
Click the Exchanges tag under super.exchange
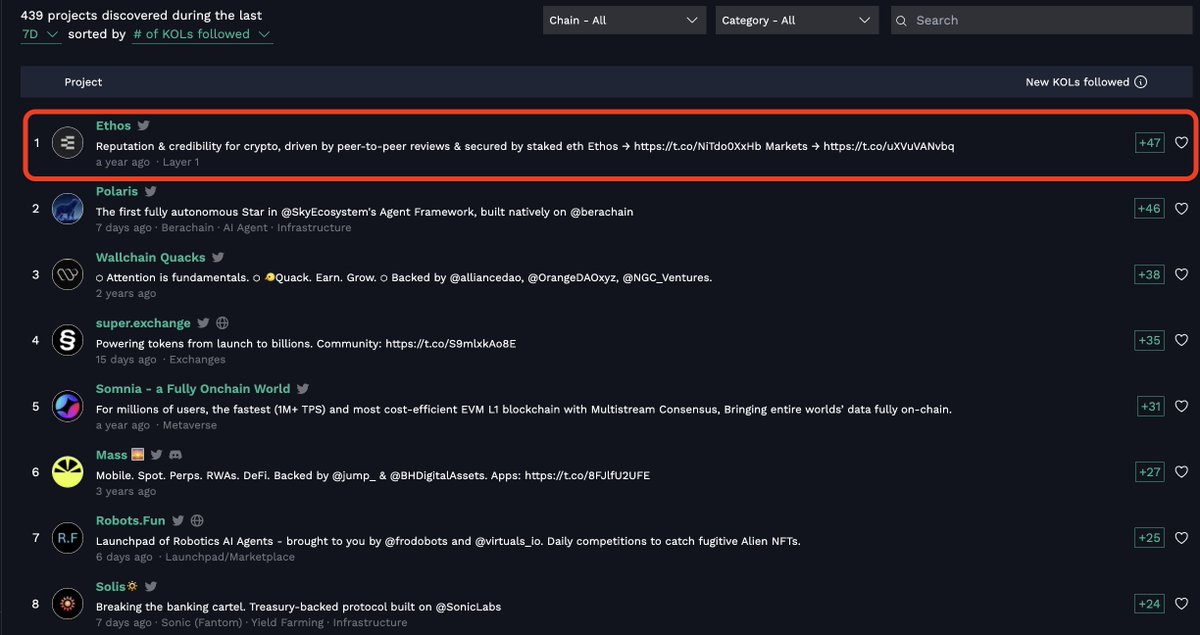pos(197,359)
